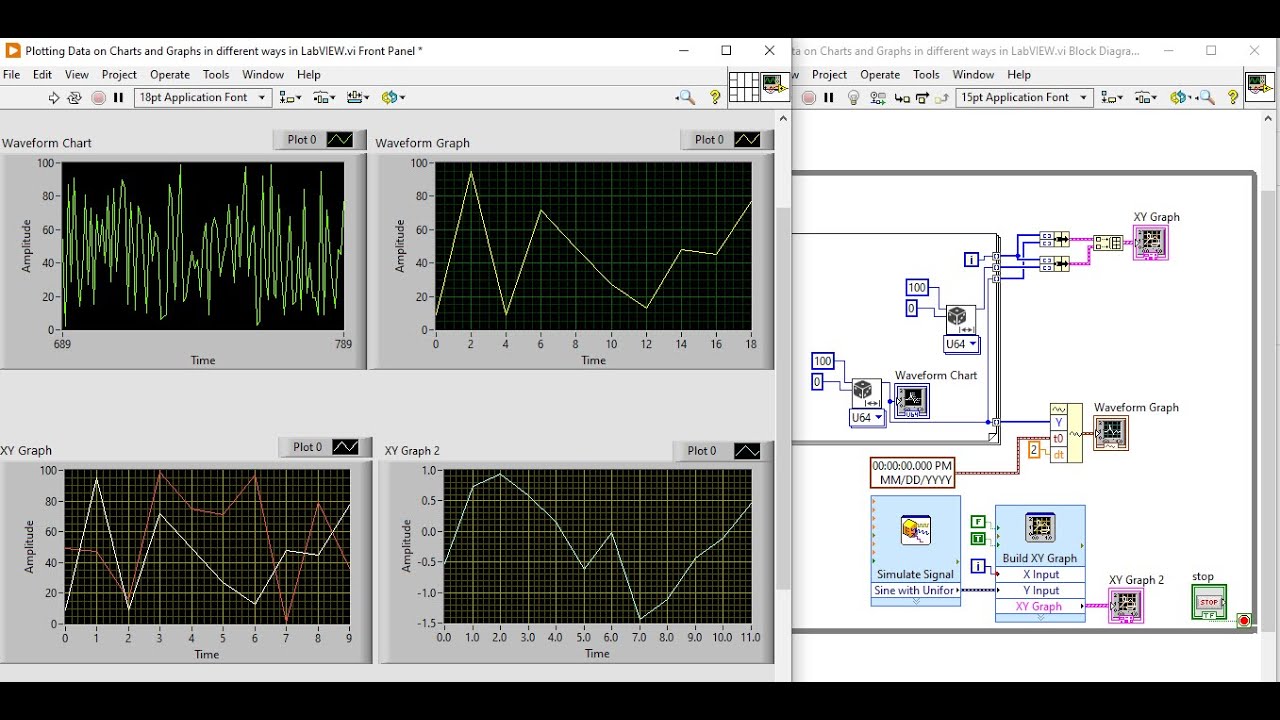Screen dimensions: 1280x720
Task: Select the Waveform Graph terminal
Action: click(x=1110, y=433)
